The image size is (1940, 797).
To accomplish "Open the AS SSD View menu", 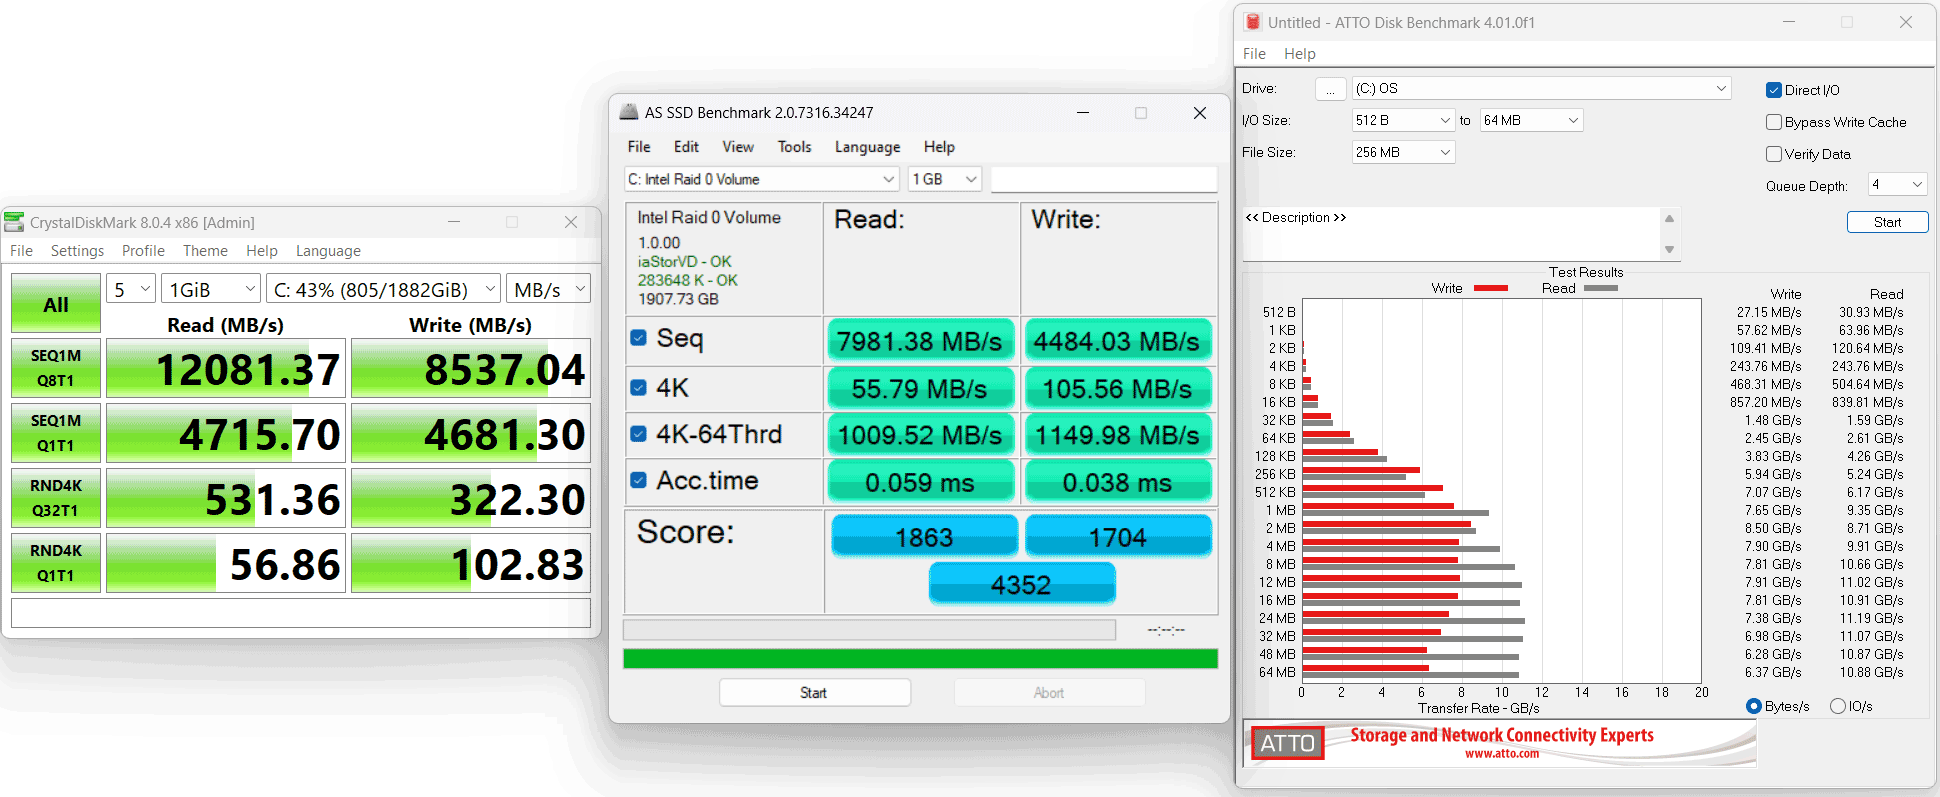I will (x=738, y=147).
